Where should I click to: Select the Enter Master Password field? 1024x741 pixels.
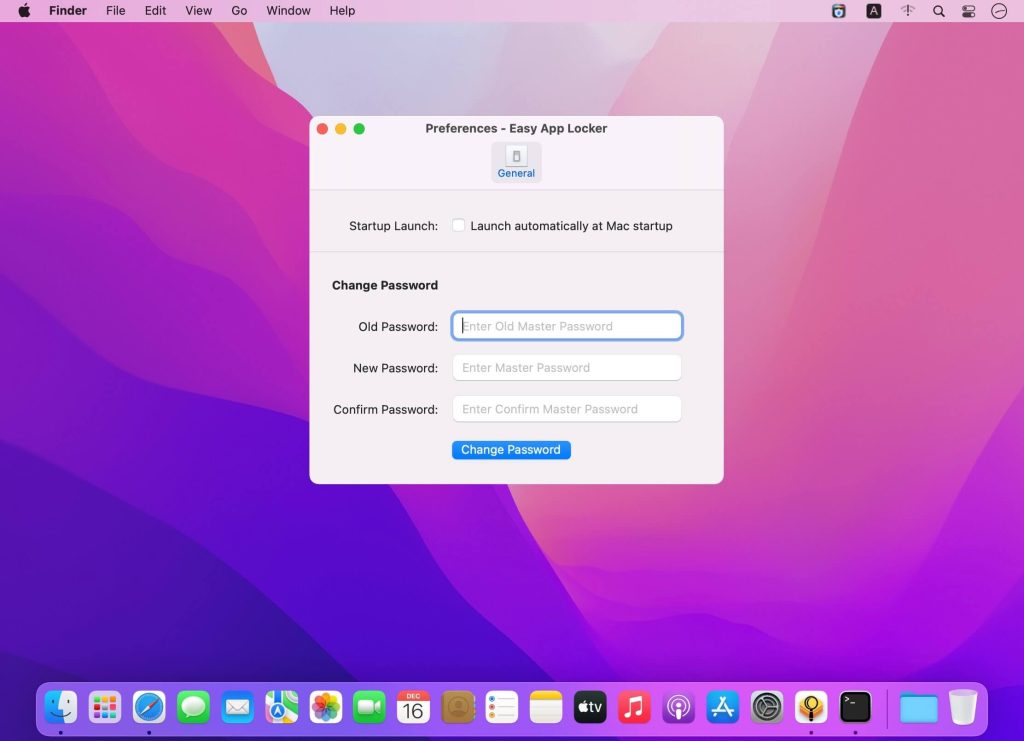[x=566, y=367]
